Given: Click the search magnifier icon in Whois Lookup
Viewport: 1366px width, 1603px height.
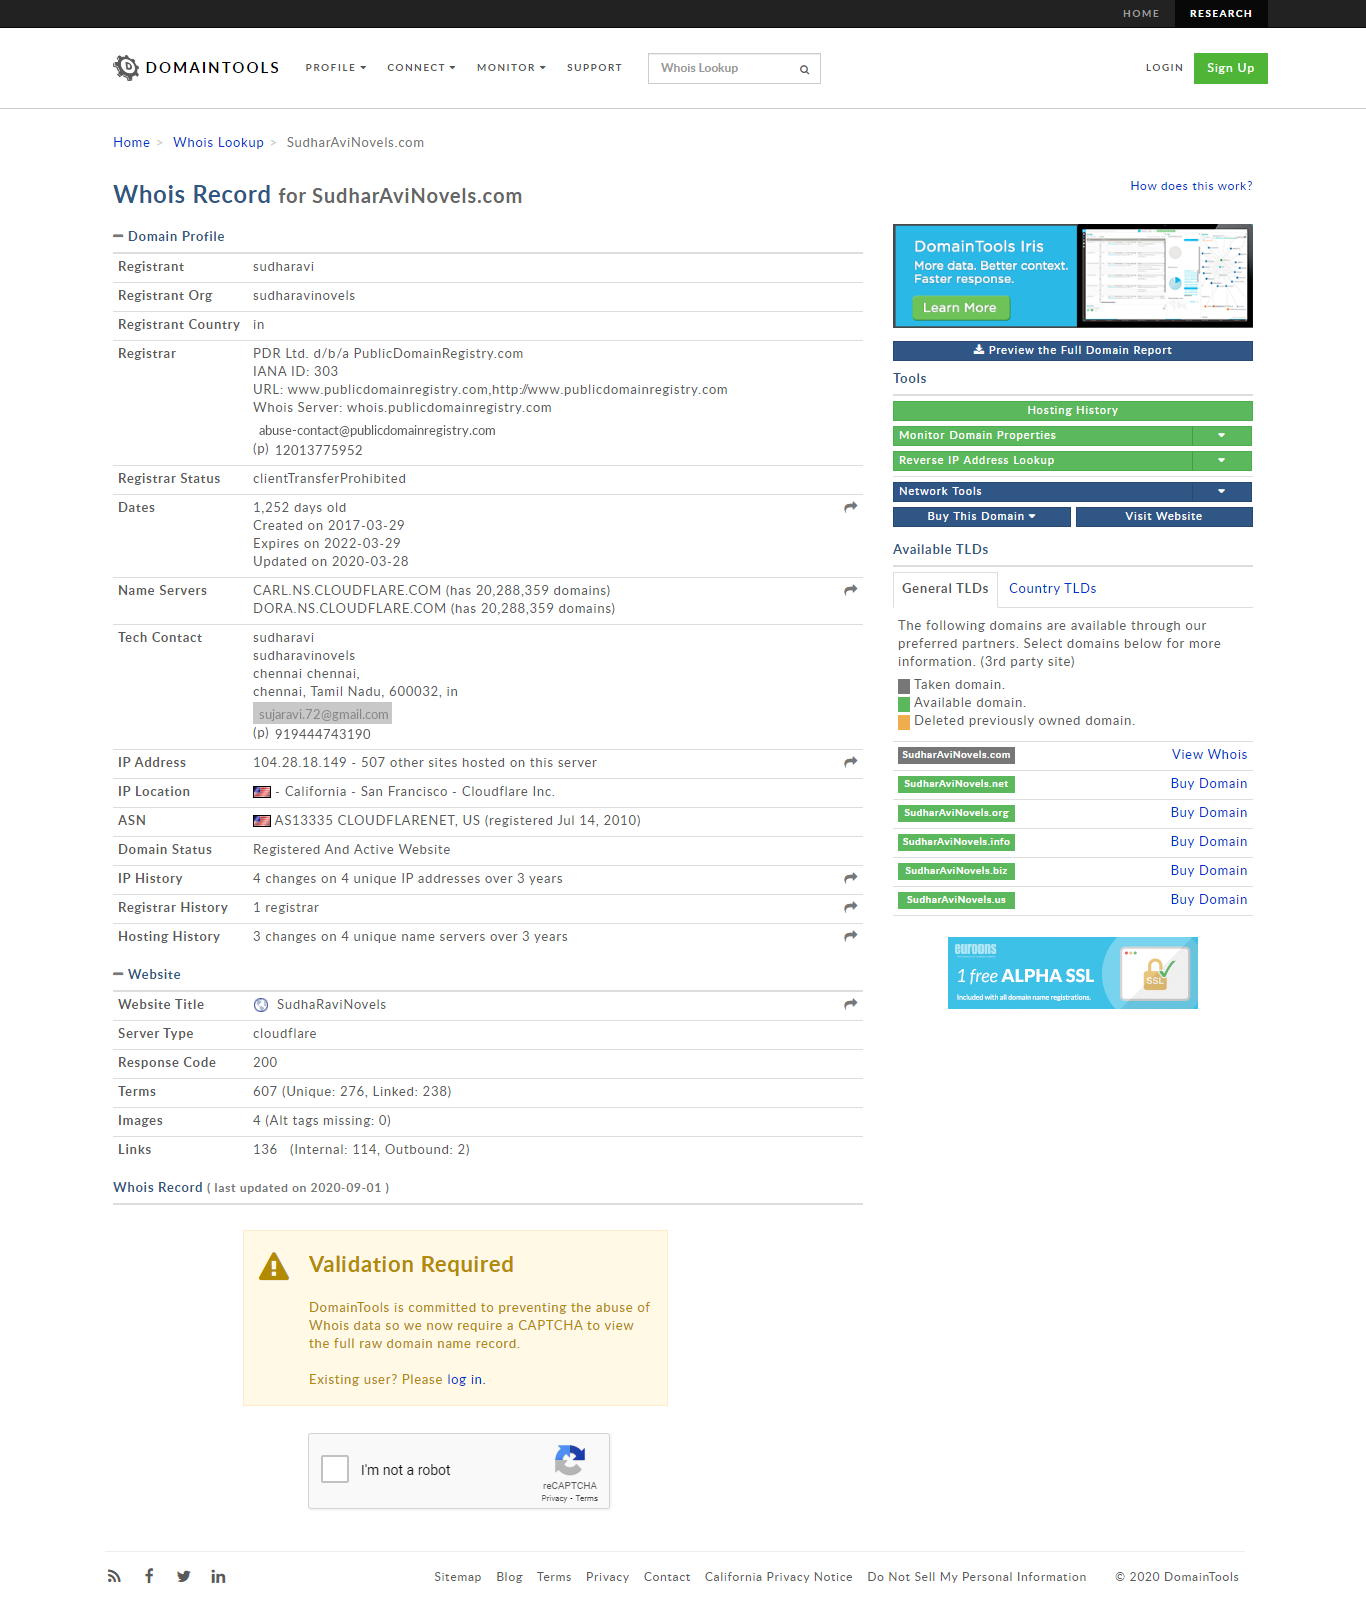Looking at the screenshot, I should (804, 69).
